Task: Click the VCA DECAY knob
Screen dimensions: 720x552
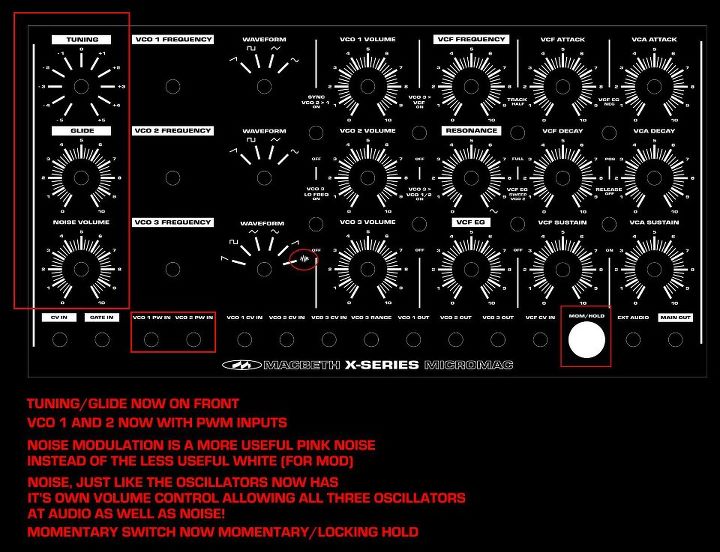Action: [x=654, y=178]
